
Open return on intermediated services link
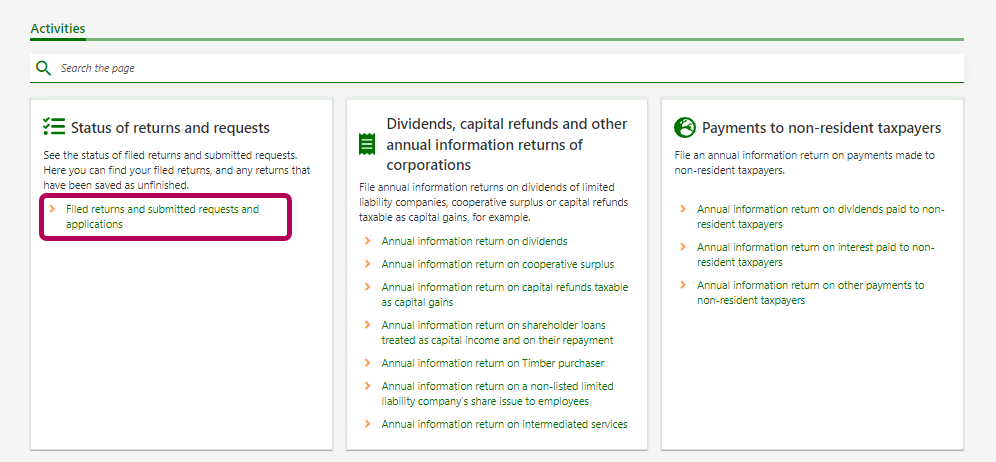point(504,424)
